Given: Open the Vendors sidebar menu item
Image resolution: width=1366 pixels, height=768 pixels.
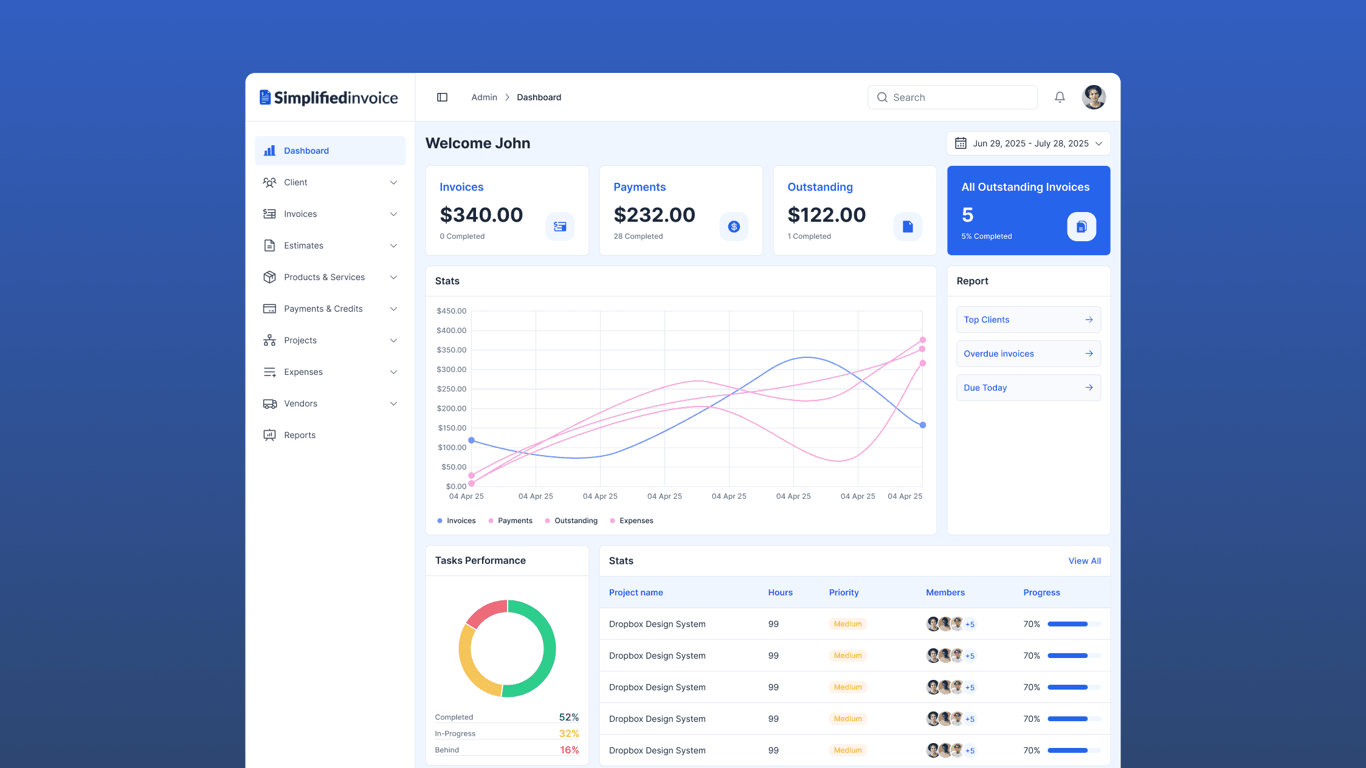Looking at the screenshot, I should (x=330, y=403).
